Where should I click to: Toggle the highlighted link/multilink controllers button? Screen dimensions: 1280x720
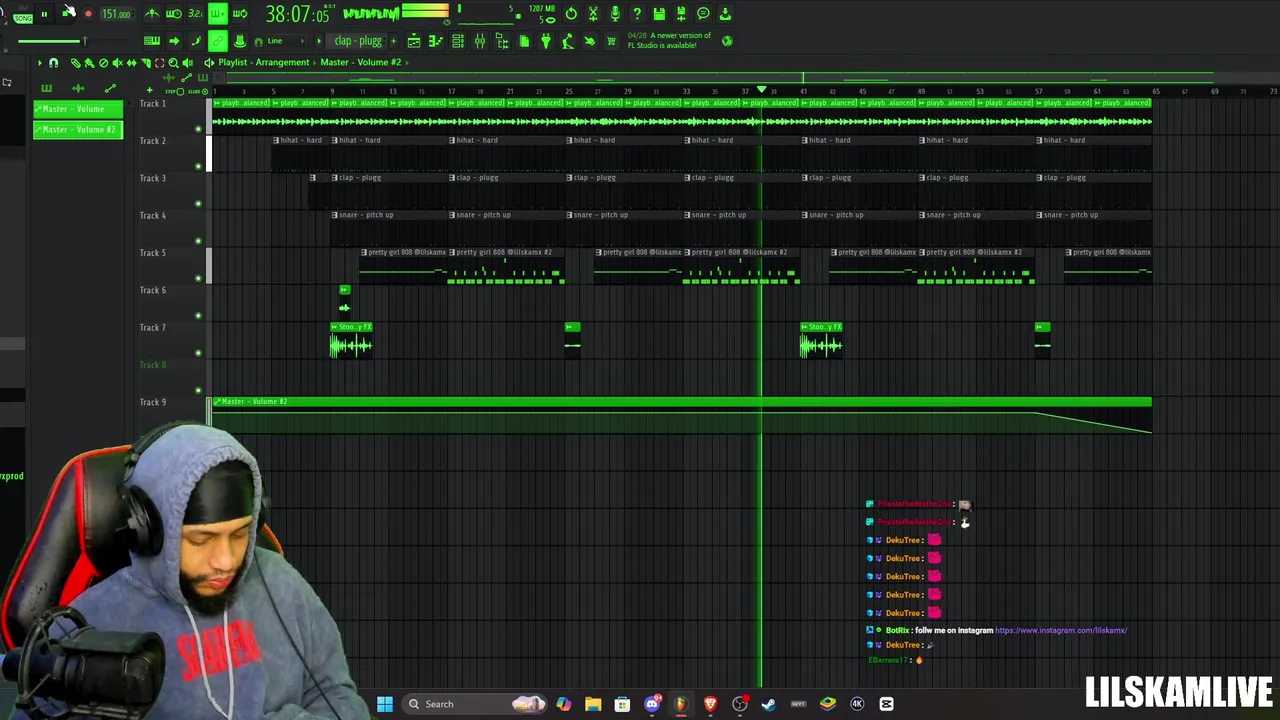point(217,41)
